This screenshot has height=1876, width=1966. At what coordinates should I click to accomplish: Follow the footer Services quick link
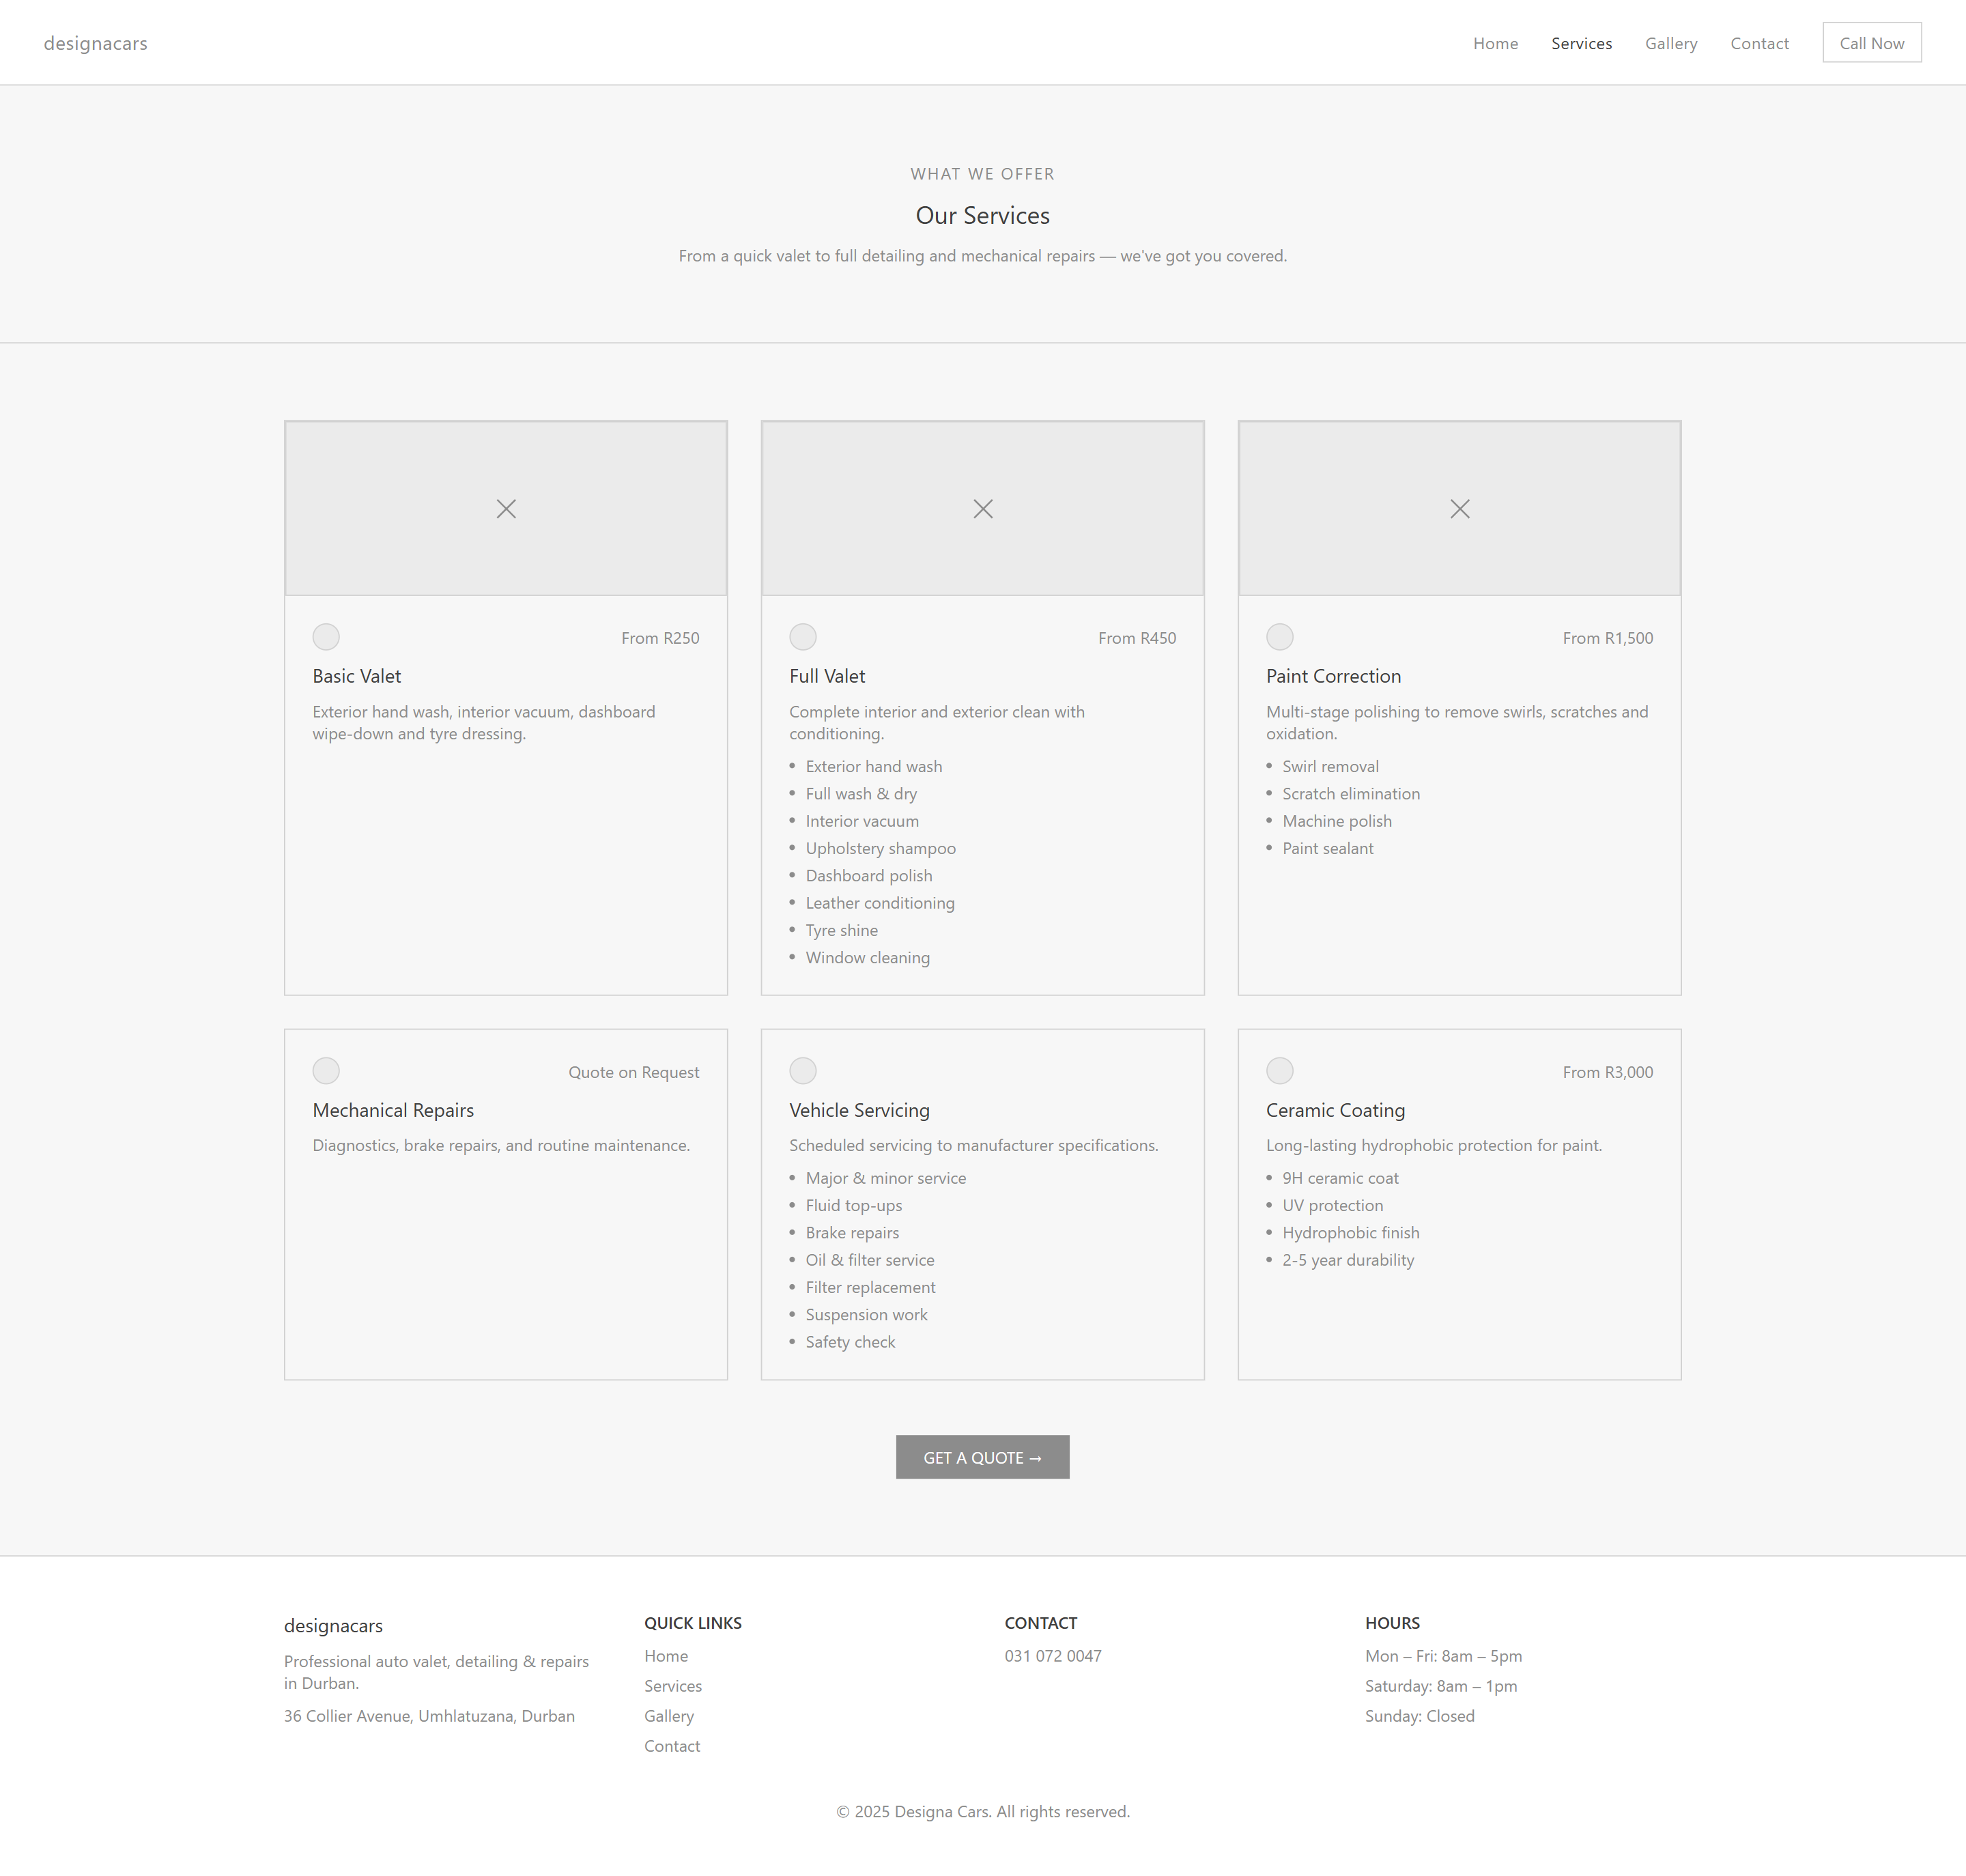point(673,1686)
